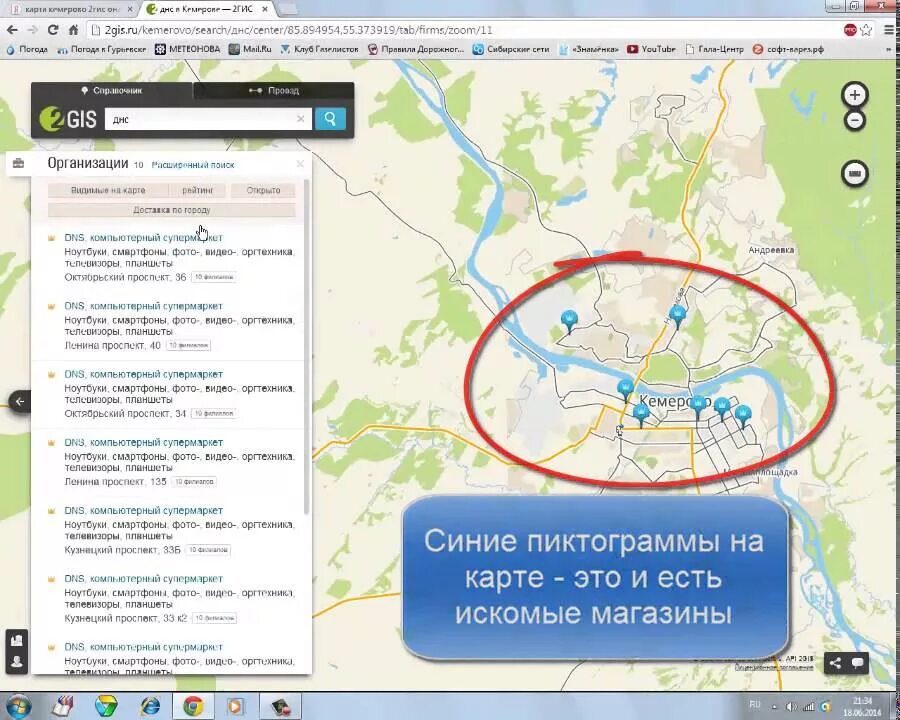Open DNS result at Октябрьский проспект, 34
Viewport: 900px width, 720px height.
(x=143, y=374)
